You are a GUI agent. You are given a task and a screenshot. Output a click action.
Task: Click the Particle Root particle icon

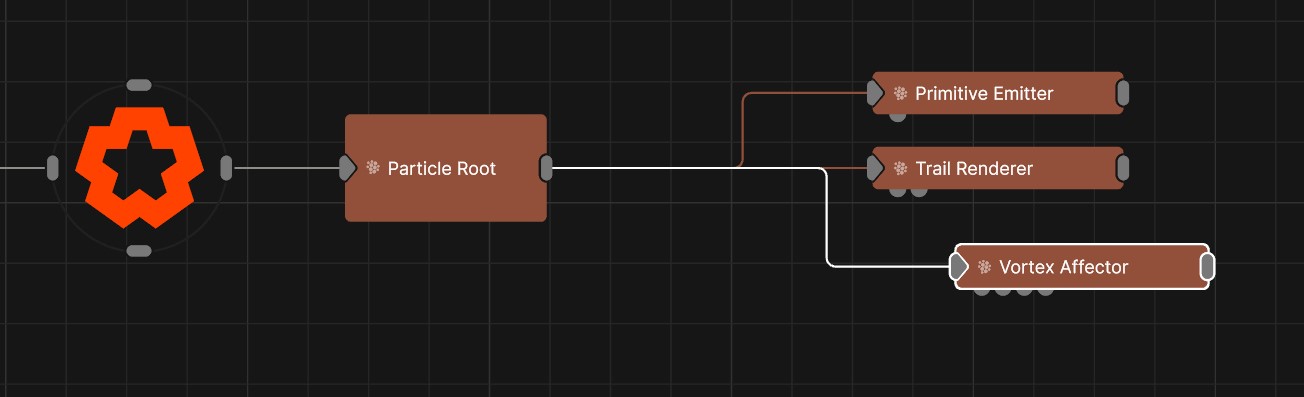[x=373, y=168]
